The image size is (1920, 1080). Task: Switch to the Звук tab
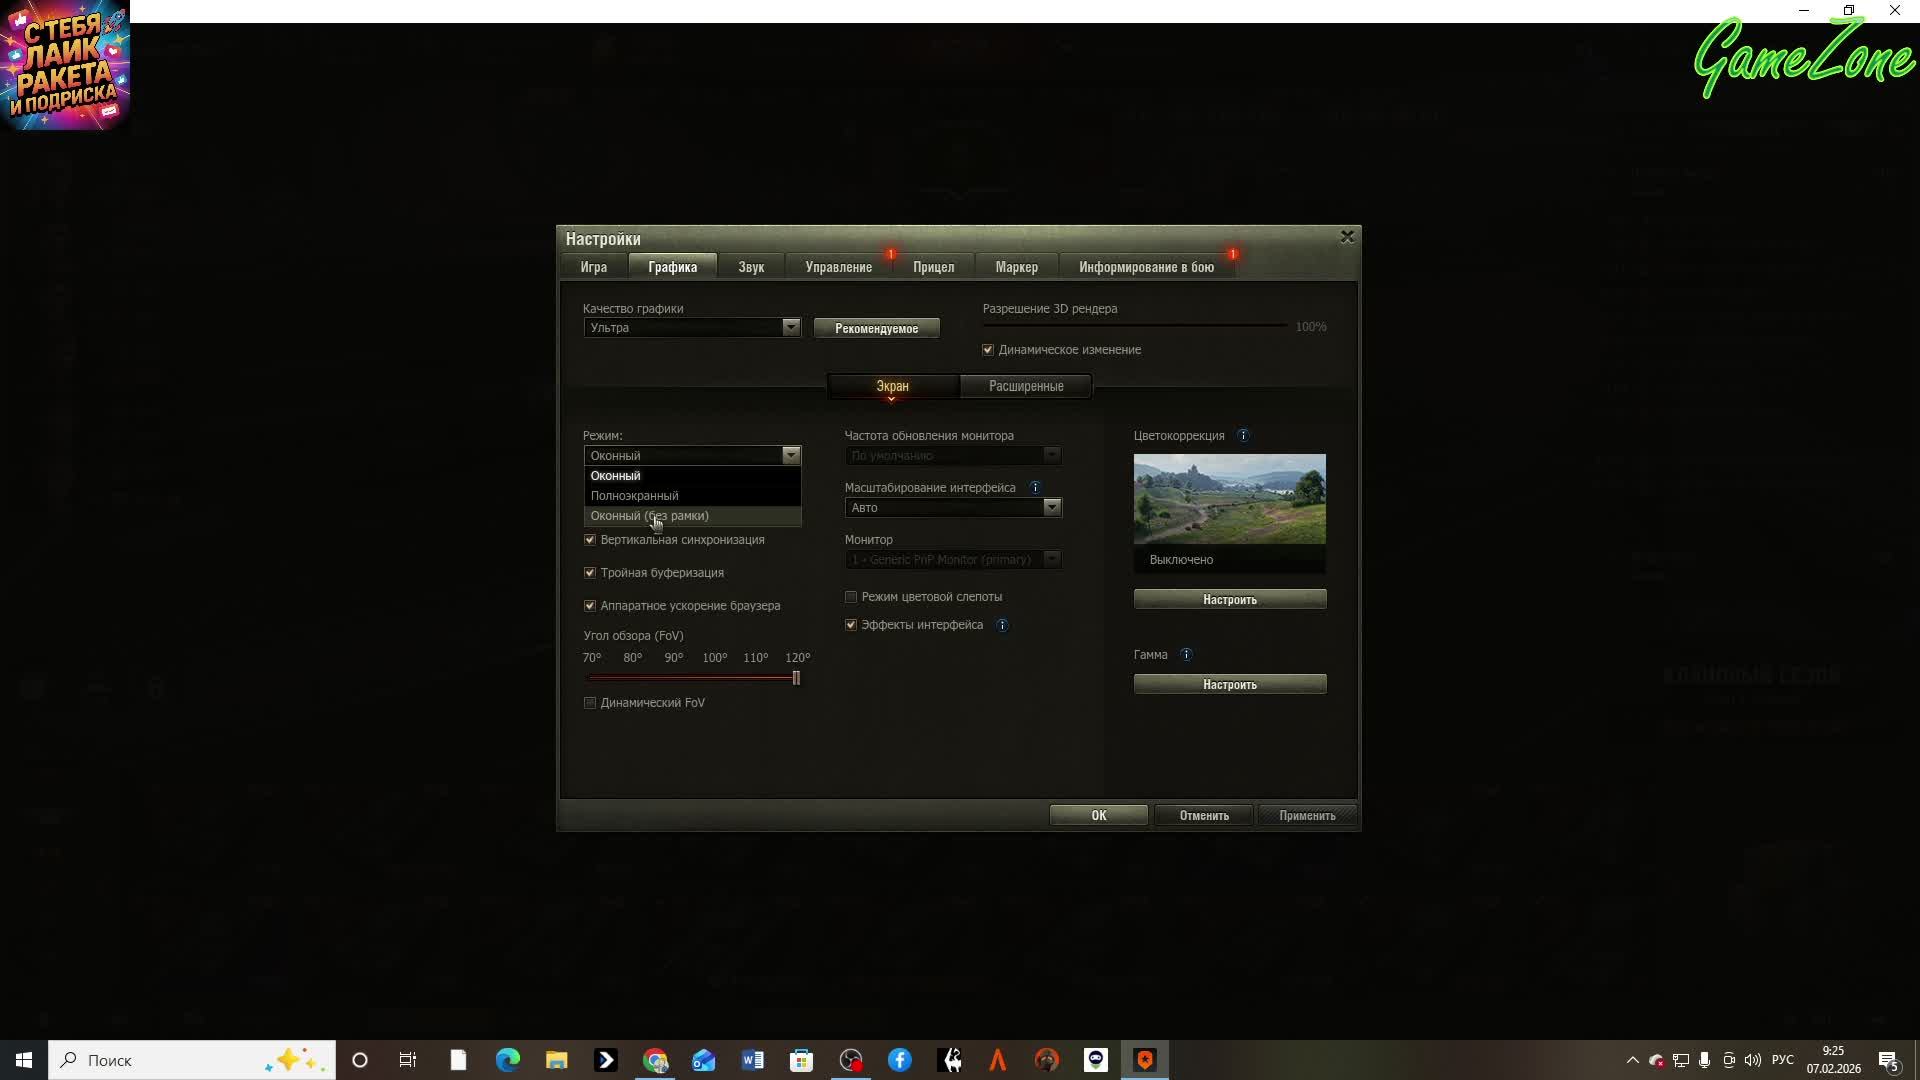coord(751,267)
